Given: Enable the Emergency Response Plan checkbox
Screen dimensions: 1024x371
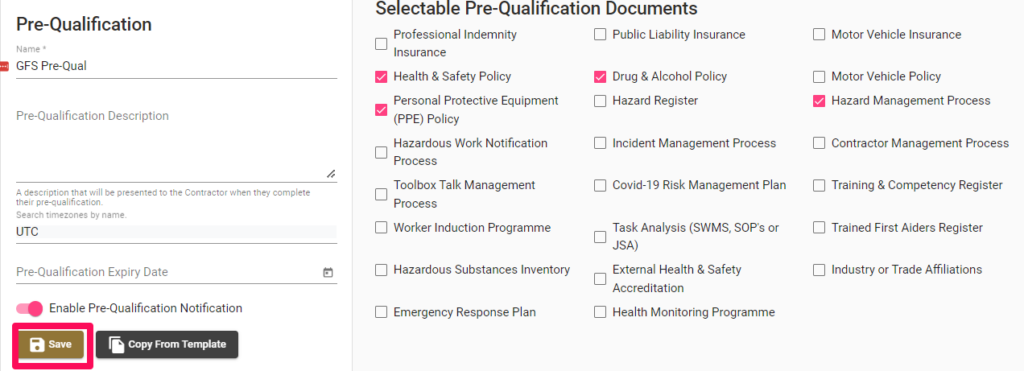Looking at the screenshot, I should pos(381,312).
